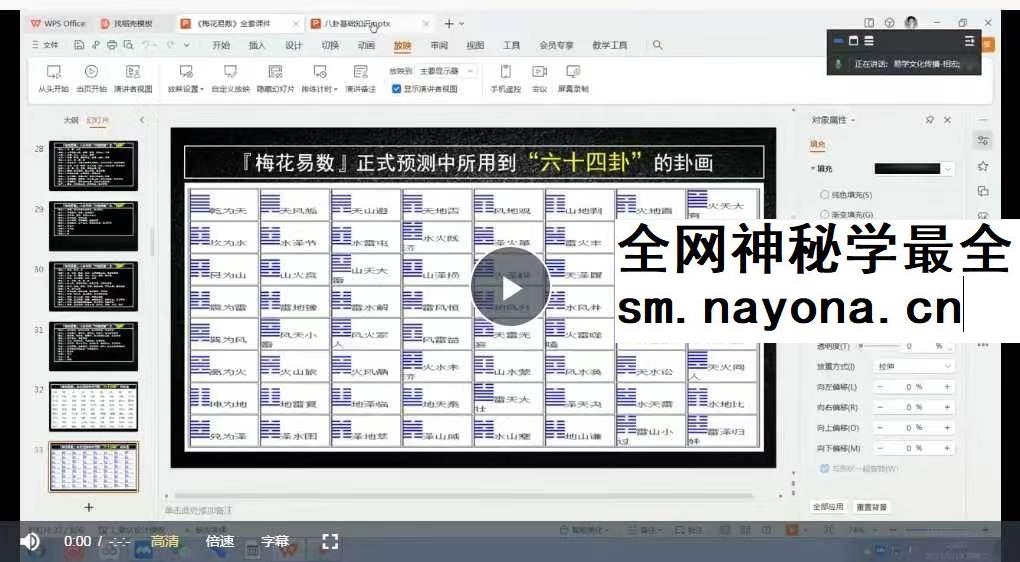Click the 重置背景 button

[x=872, y=507]
